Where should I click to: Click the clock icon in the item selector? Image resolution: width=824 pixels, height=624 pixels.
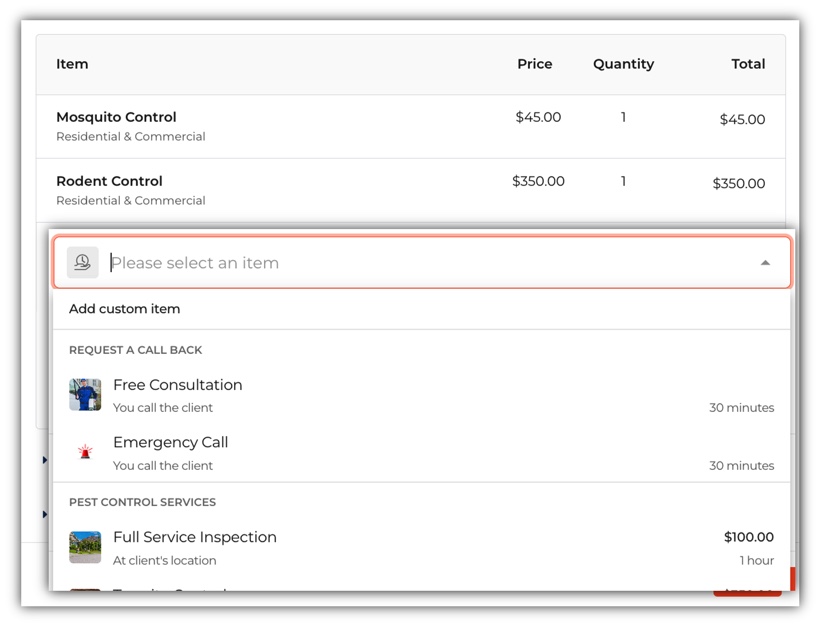point(83,263)
